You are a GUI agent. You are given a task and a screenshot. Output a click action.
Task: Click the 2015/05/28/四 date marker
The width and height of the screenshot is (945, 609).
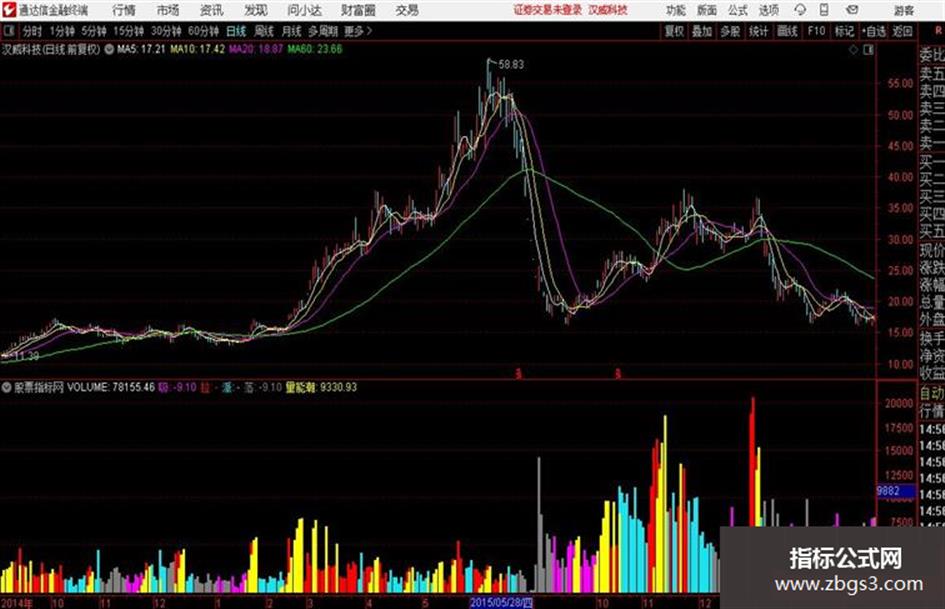501,602
